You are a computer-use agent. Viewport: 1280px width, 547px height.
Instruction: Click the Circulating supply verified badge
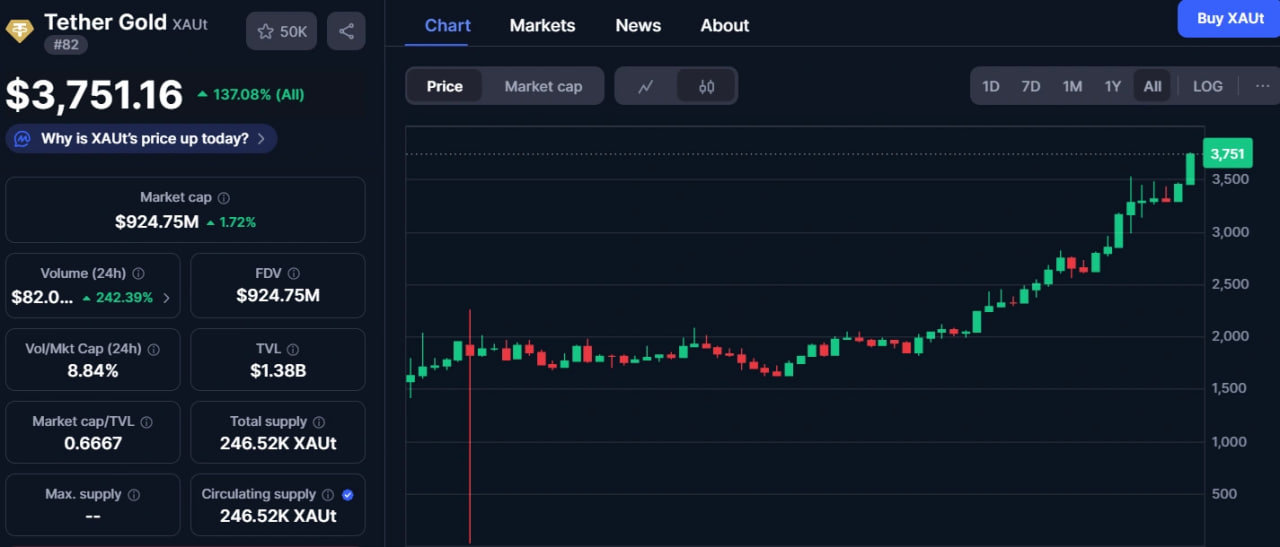pyautogui.click(x=348, y=494)
